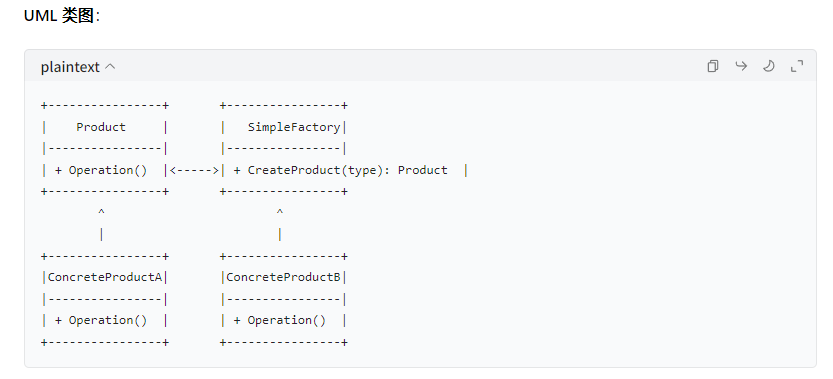Viewport: 833px width, 379px height.
Task: Copy the plaintext code block contents
Action: pyautogui.click(x=713, y=66)
